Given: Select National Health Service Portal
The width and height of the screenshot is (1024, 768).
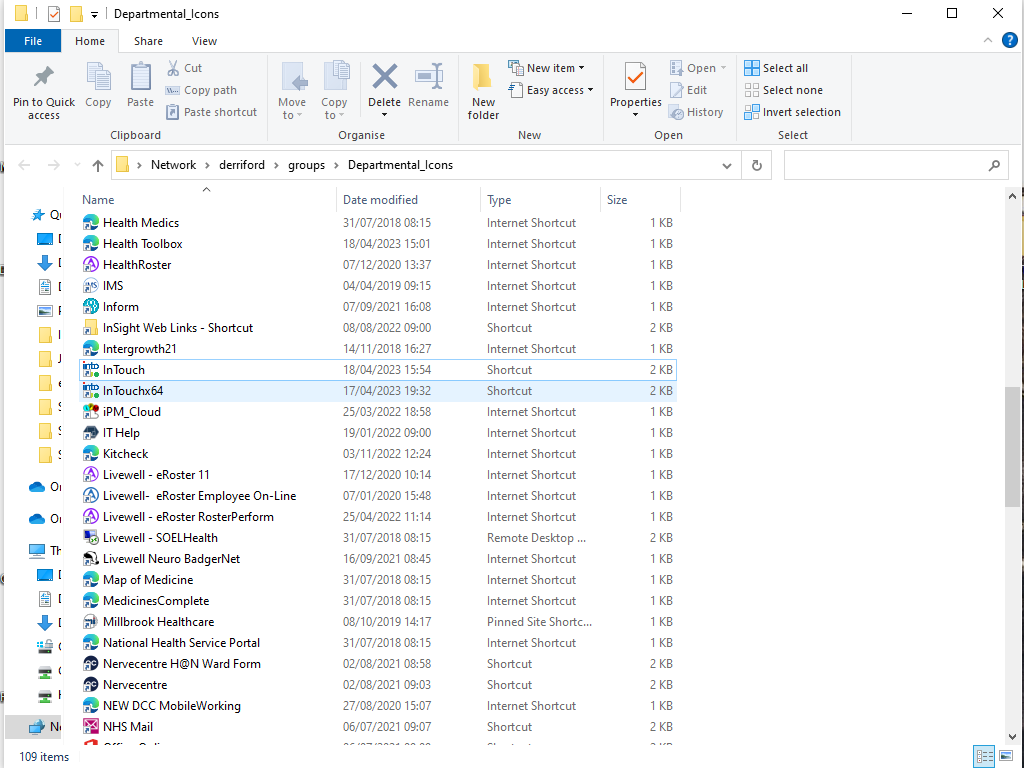Looking at the screenshot, I should (x=377, y=643).
